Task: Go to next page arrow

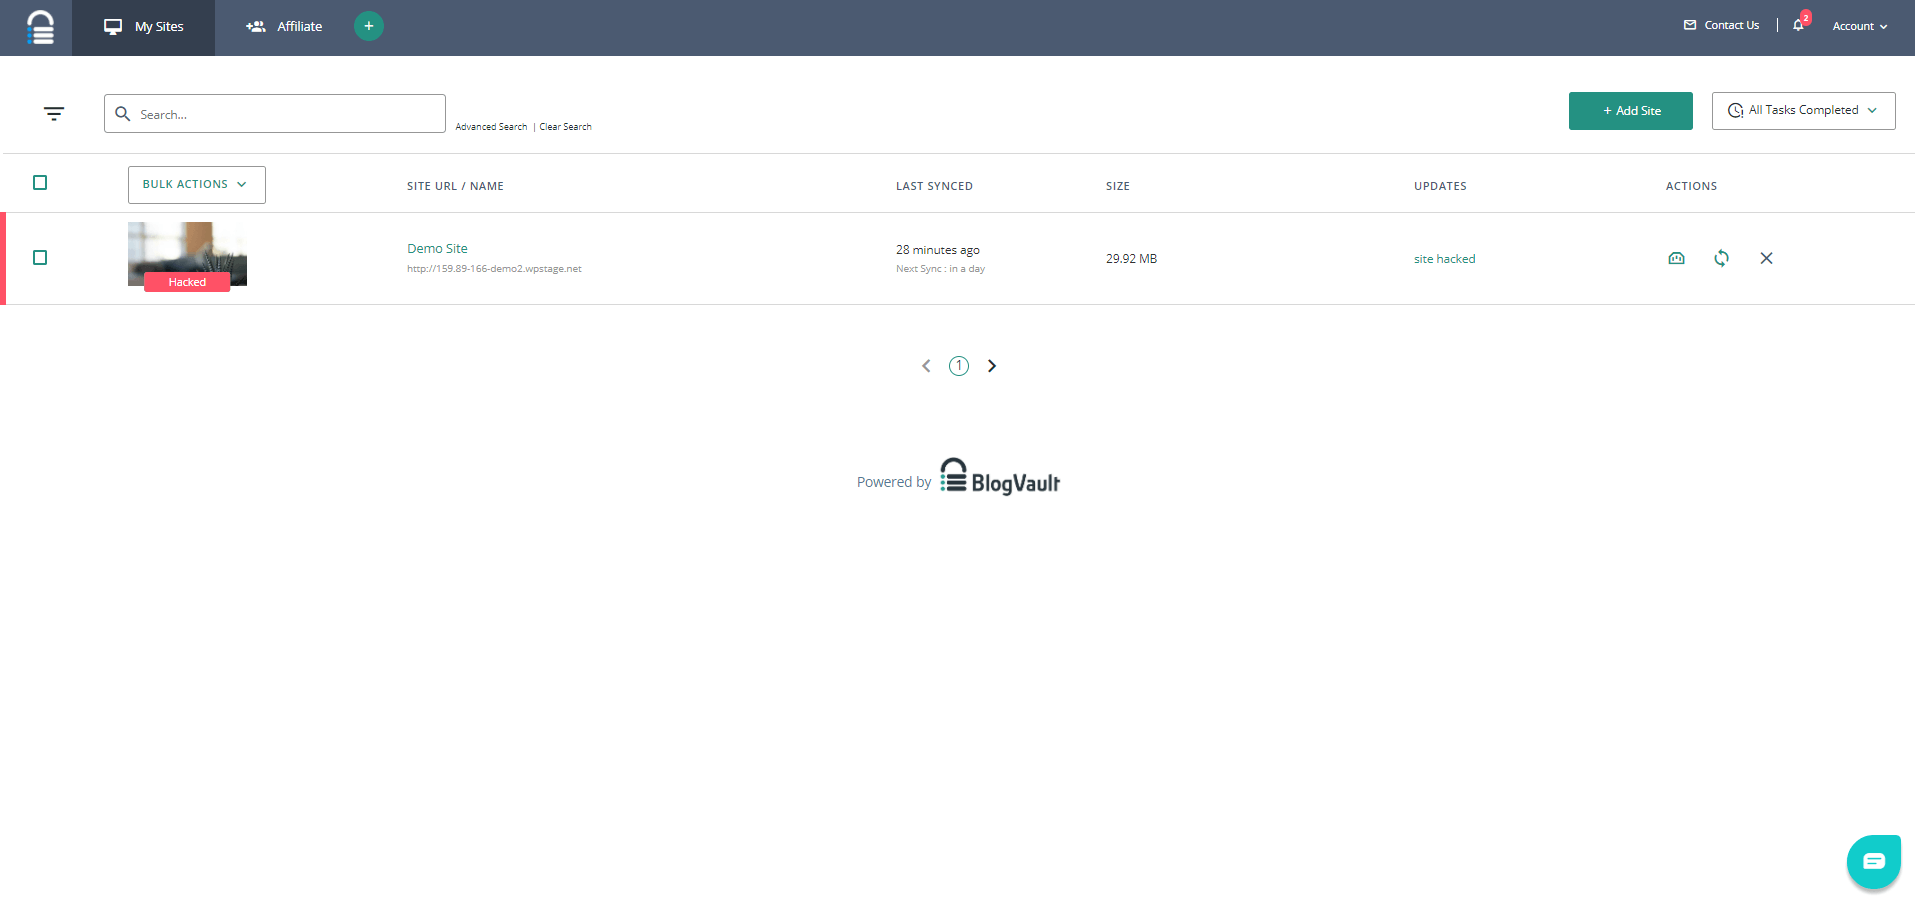Action: point(992,366)
